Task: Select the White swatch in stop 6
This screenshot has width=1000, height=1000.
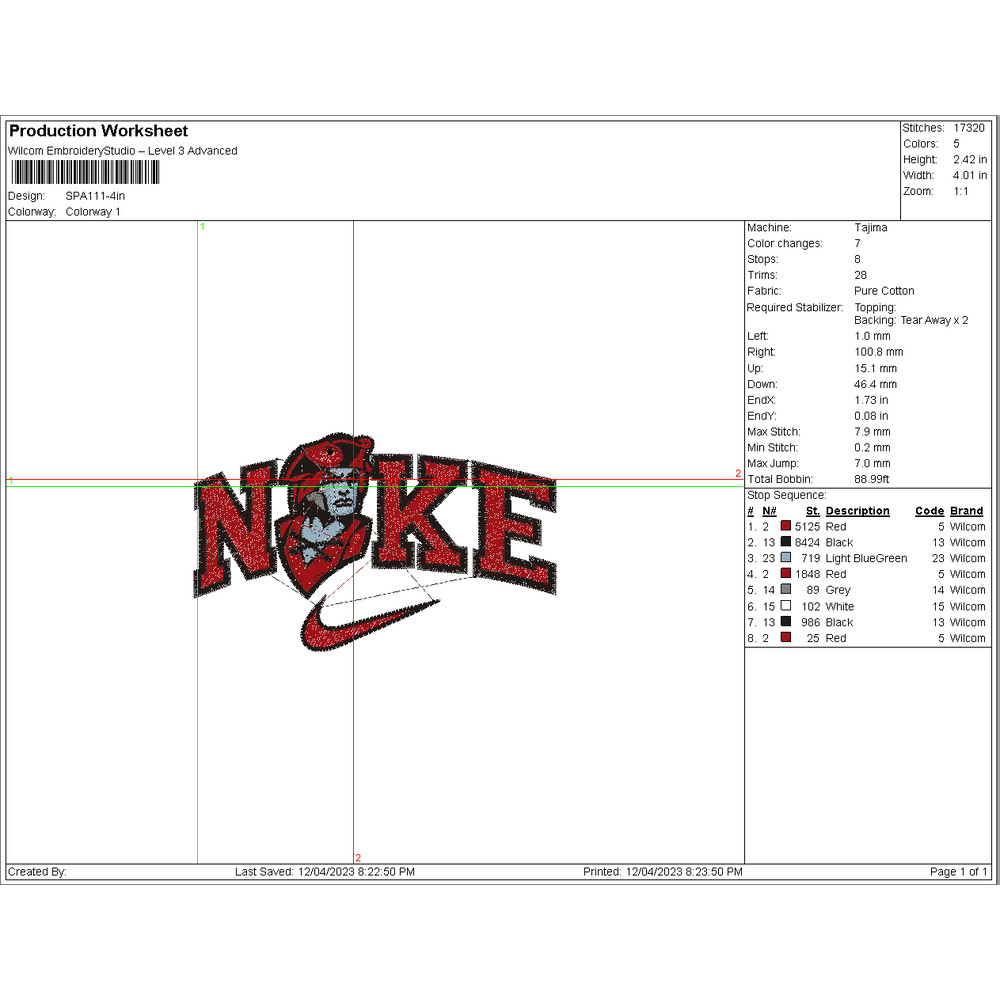Action: click(785, 606)
